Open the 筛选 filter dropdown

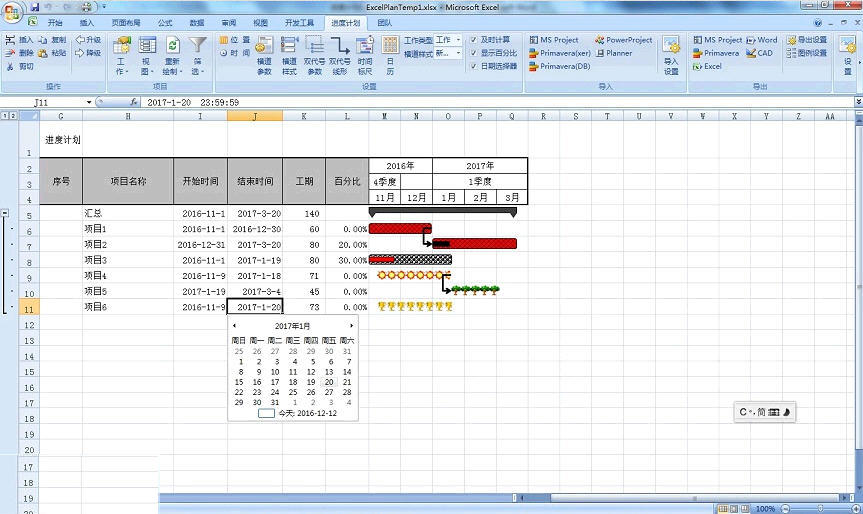[x=198, y=56]
